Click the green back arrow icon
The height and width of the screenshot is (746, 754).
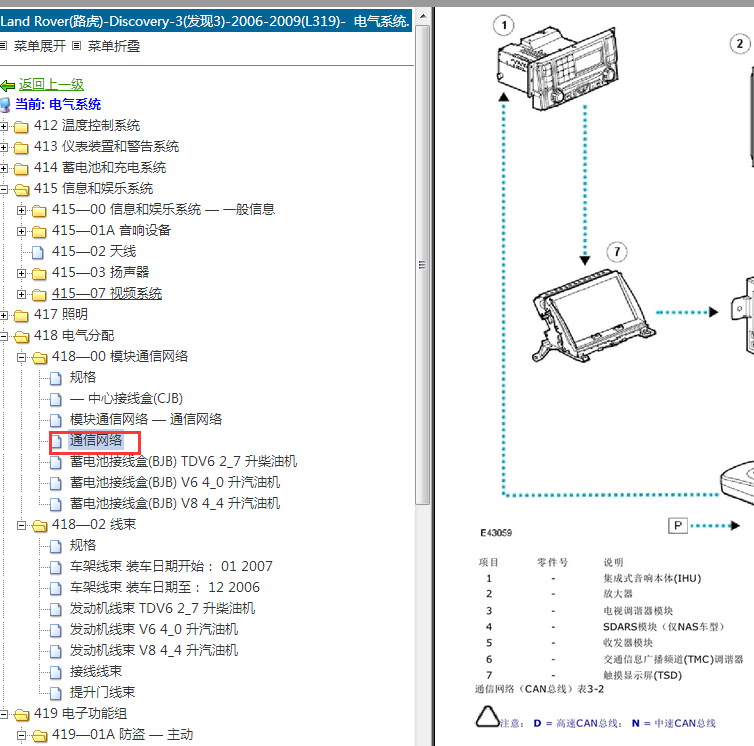tap(8, 86)
